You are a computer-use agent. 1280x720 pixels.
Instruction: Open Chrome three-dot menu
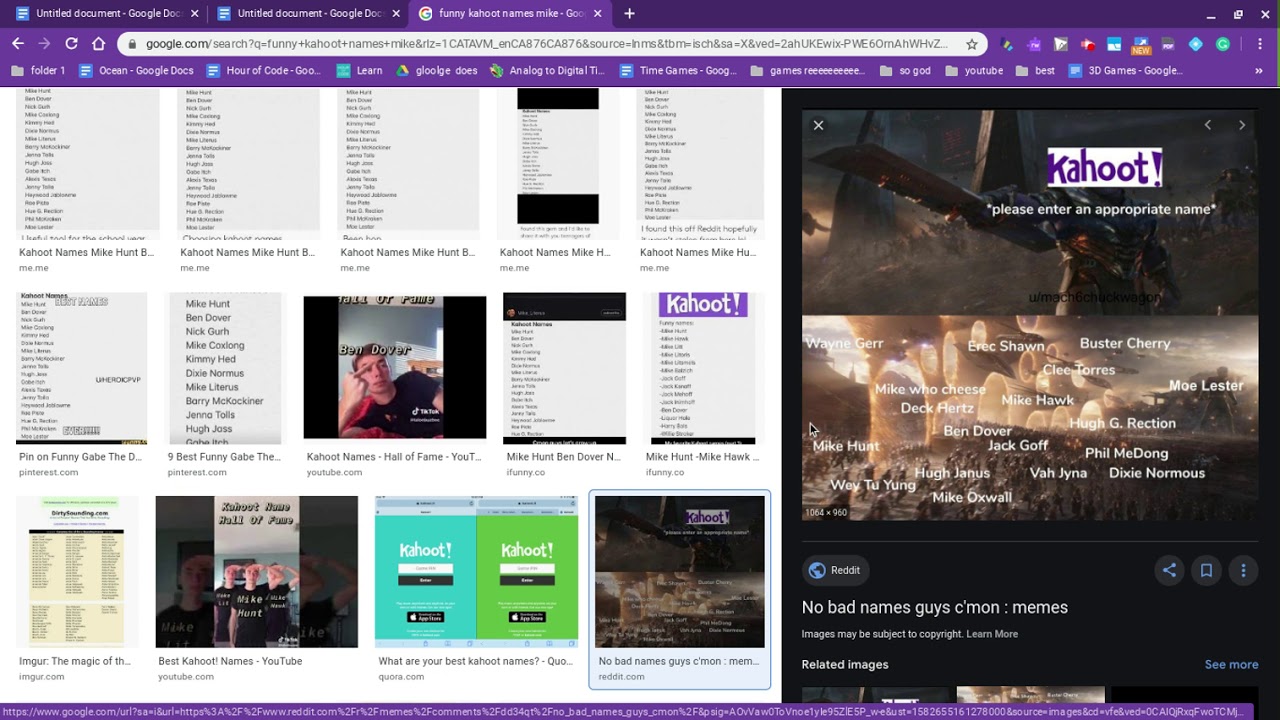[1260, 44]
